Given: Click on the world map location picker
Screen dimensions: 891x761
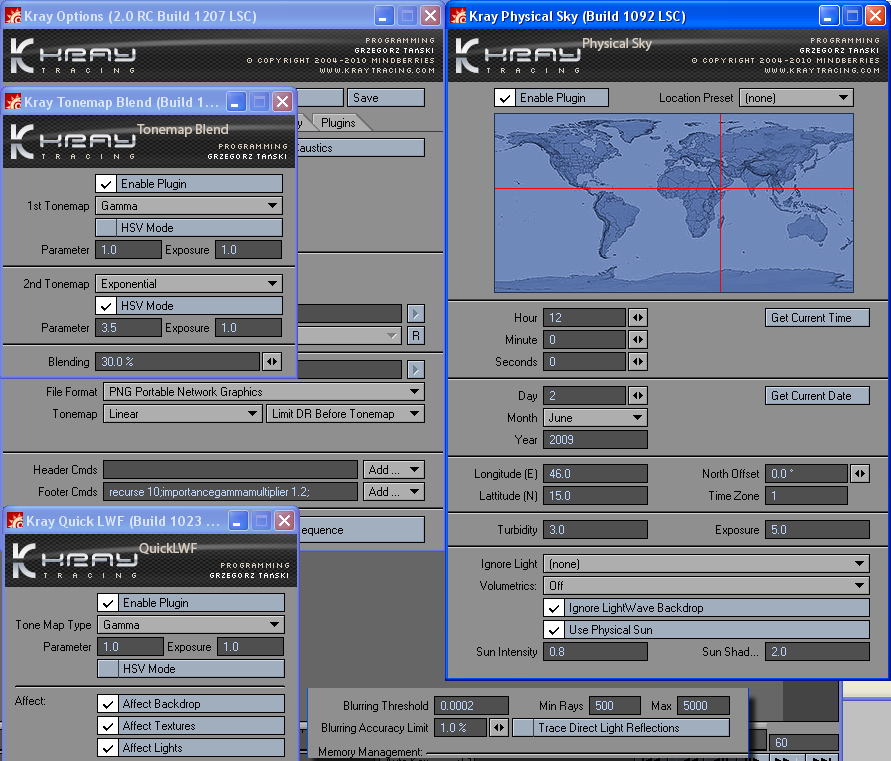Looking at the screenshot, I should 673,203.
